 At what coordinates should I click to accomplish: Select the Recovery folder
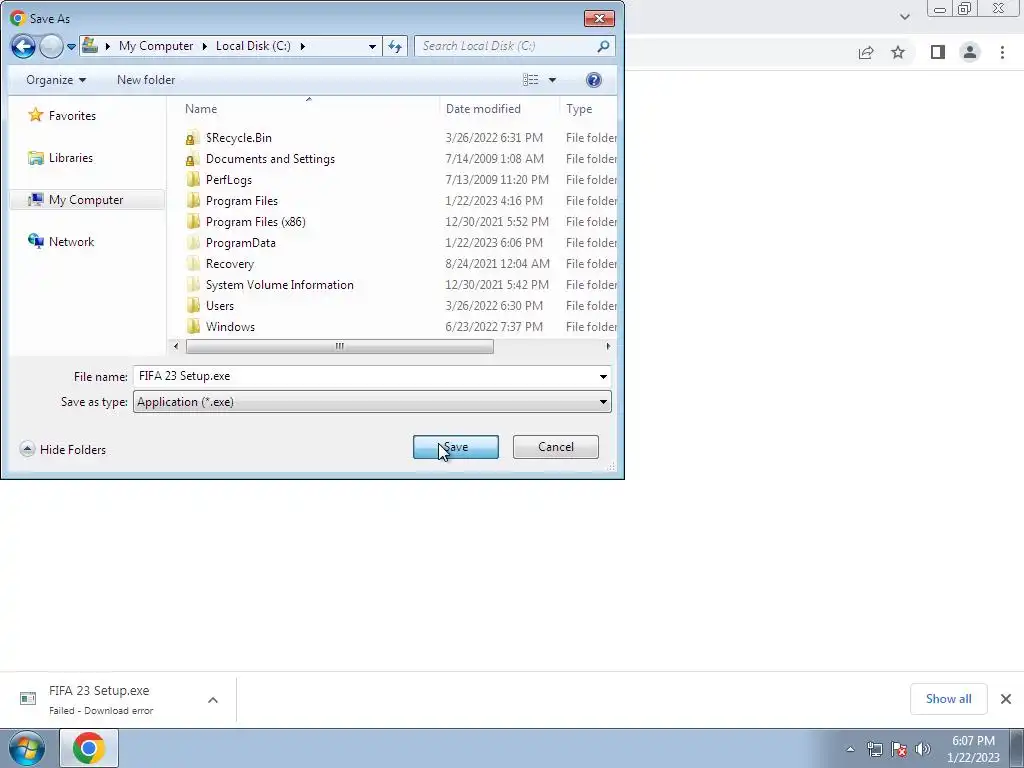click(229, 264)
